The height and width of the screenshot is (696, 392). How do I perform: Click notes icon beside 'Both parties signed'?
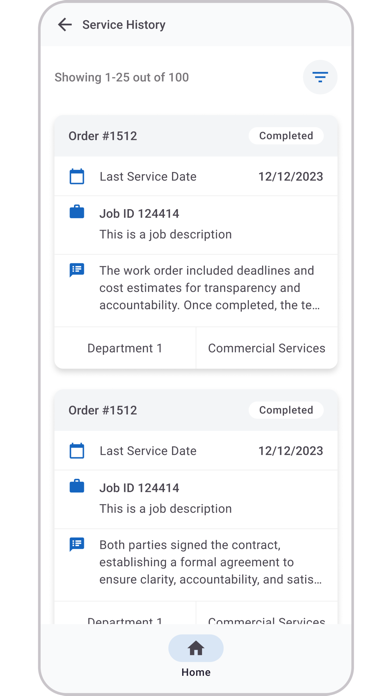[x=77, y=545]
